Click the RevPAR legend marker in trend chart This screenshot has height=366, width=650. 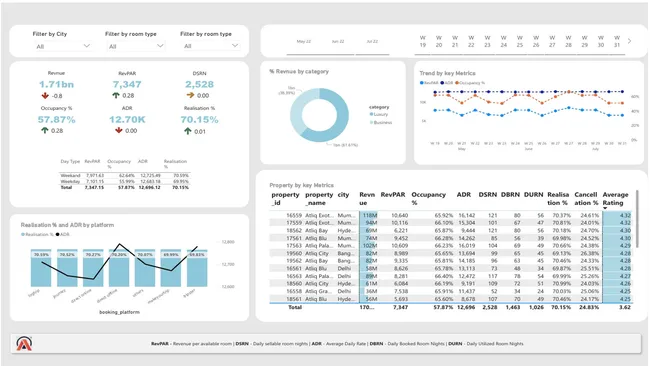(x=422, y=83)
